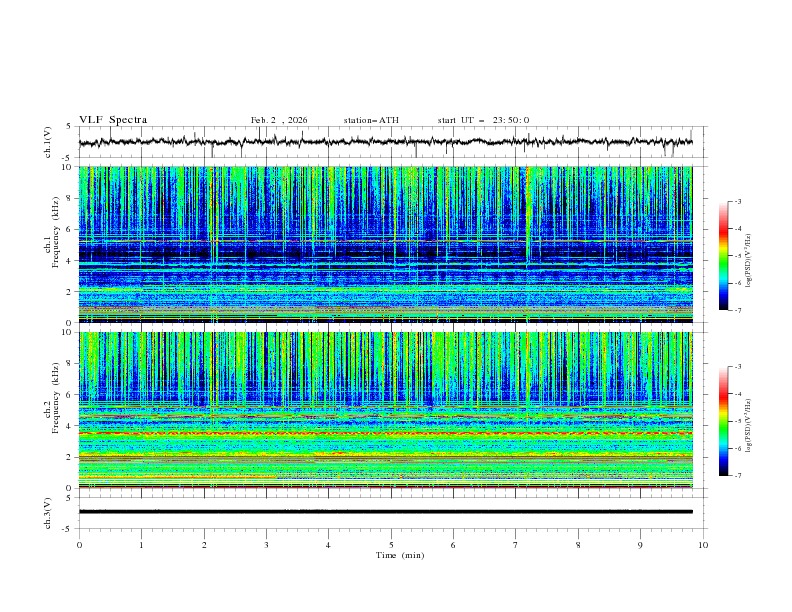Image resolution: width=792 pixels, height=612 pixels.
Task: Click time axis tick label "9"
Action: click(x=640, y=545)
